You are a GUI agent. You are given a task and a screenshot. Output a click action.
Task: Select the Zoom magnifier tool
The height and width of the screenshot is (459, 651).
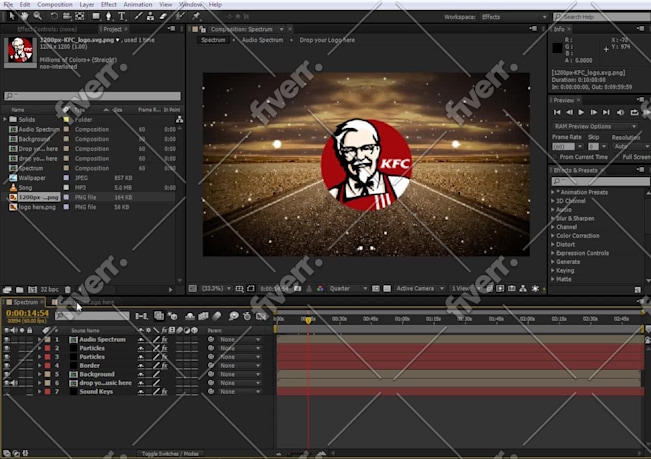[x=37, y=16]
